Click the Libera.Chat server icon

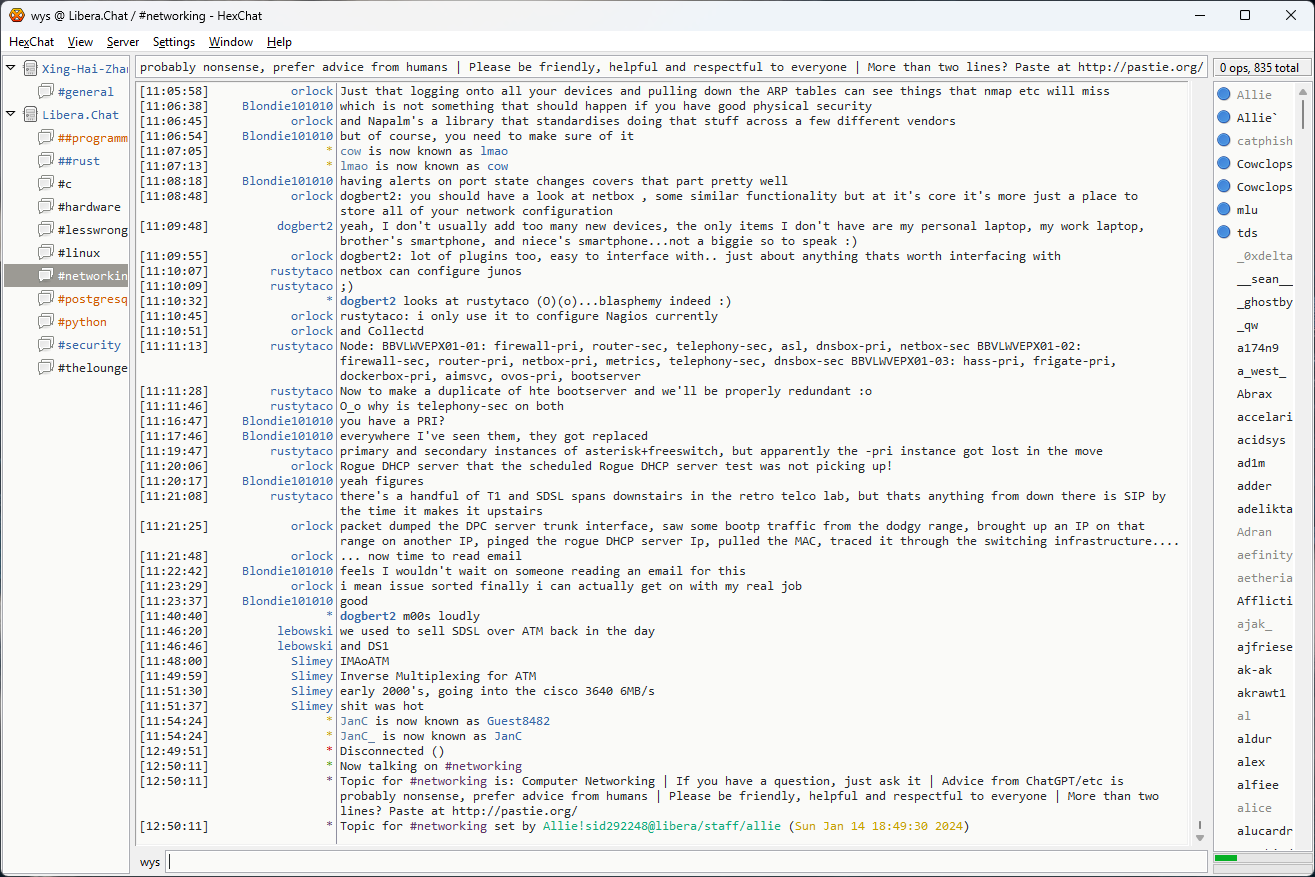click(31, 115)
